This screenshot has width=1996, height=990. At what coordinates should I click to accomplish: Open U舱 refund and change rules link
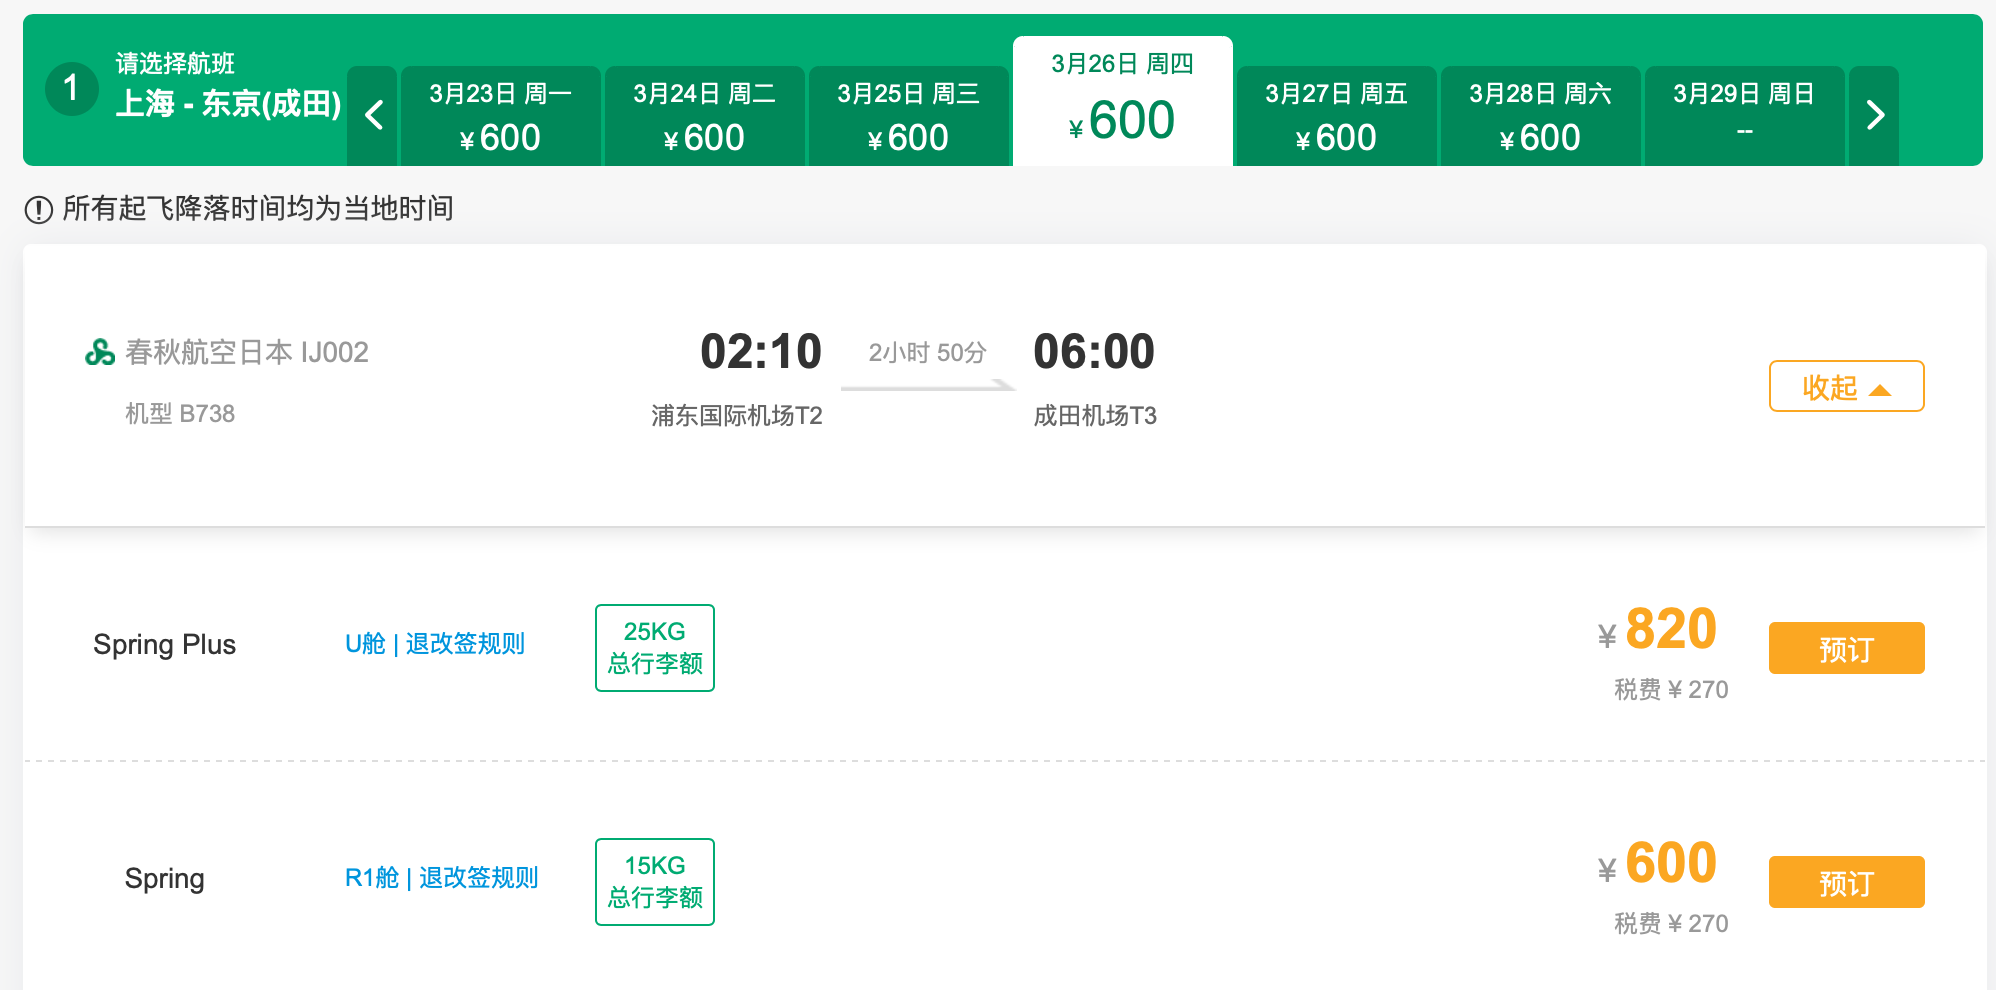(435, 644)
